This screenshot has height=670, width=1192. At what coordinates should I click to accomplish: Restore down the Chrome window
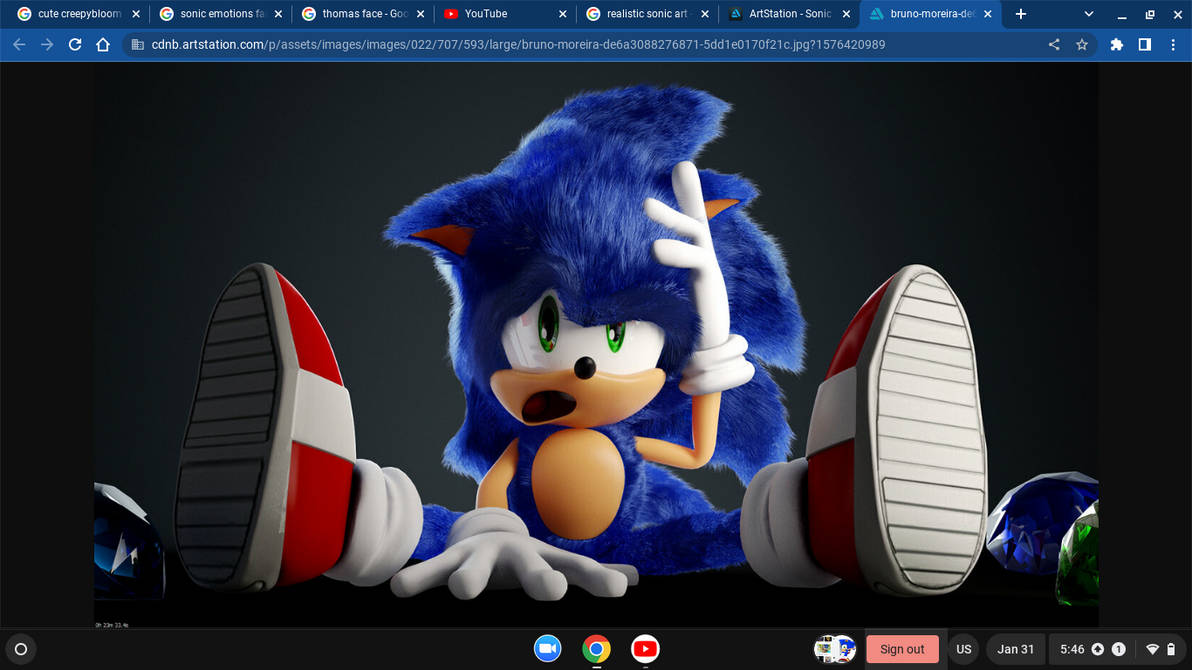[1149, 14]
